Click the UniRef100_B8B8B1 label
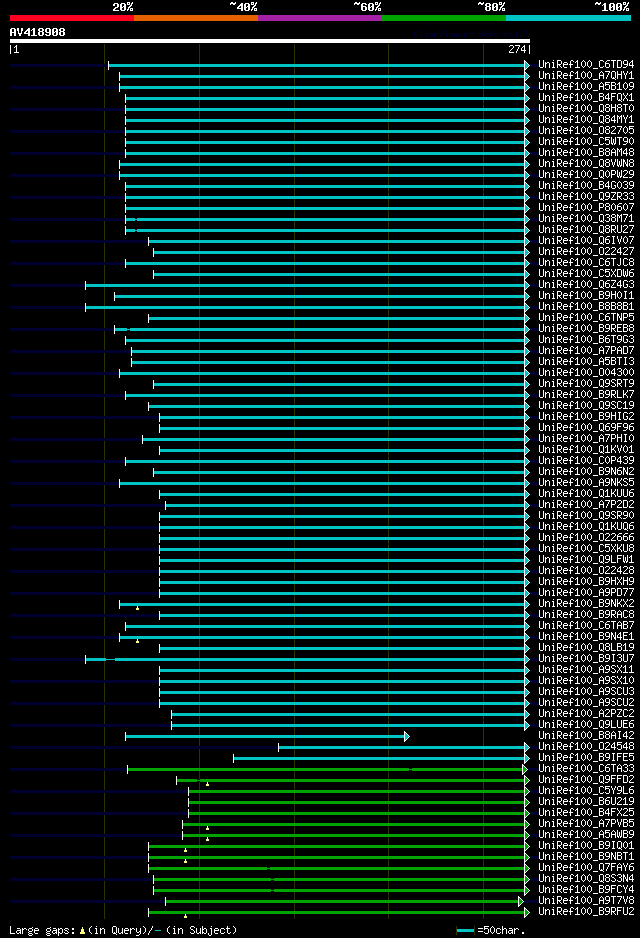Image resolution: width=640 pixels, height=938 pixels. [x=586, y=306]
